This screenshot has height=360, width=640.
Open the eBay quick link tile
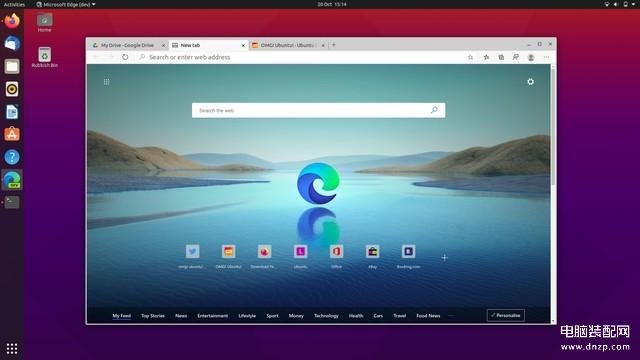(x=372, y=251)
